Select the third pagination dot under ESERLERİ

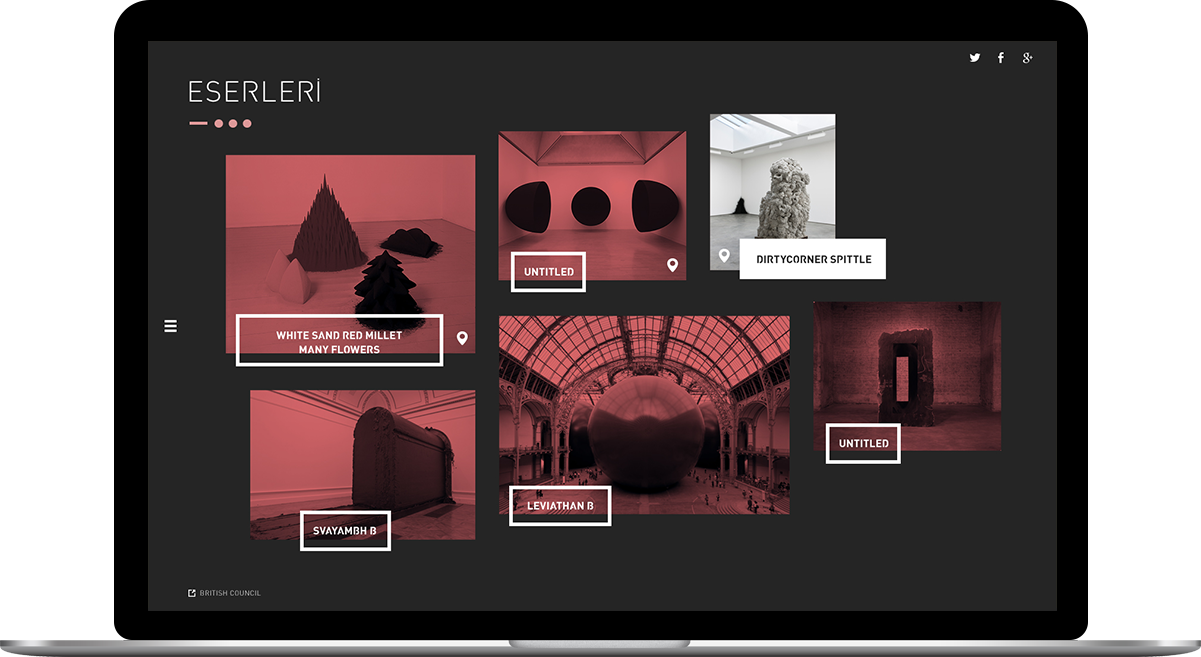coord(246,123)
